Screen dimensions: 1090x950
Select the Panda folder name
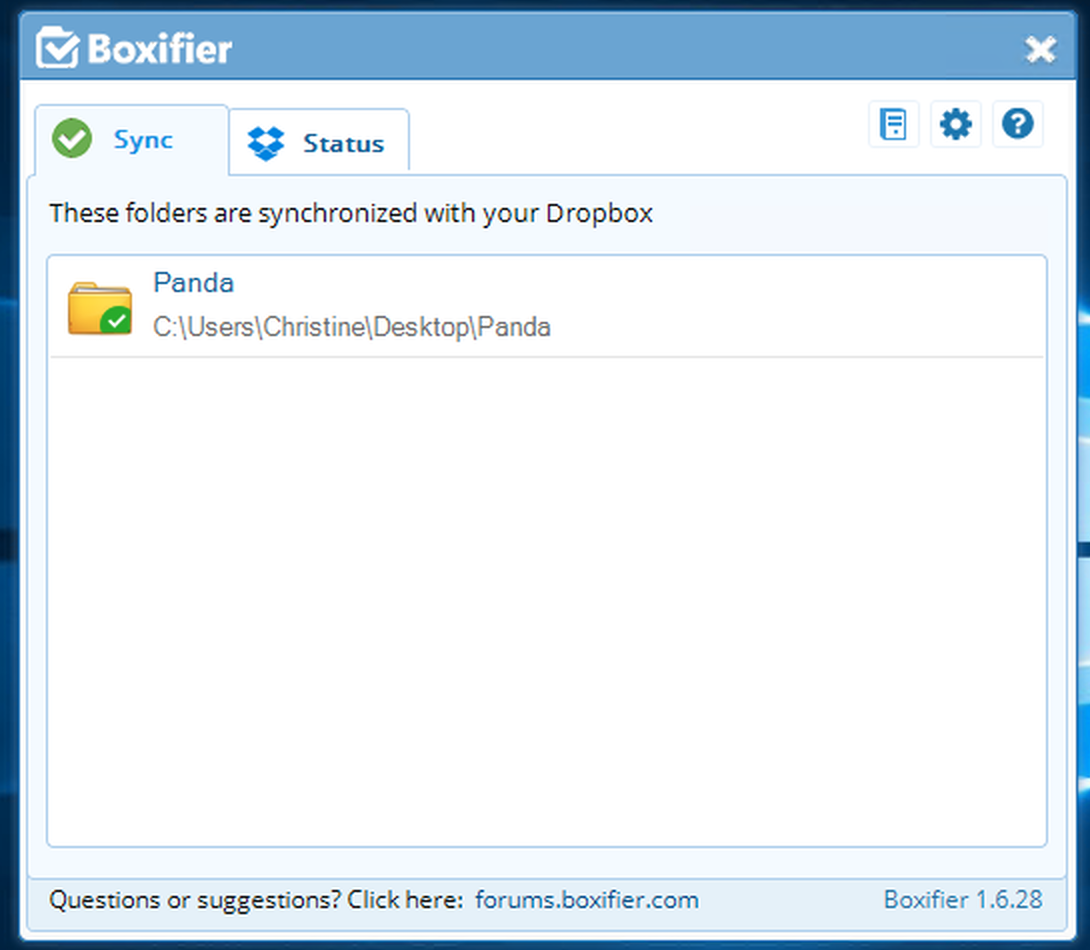(193, 283)
